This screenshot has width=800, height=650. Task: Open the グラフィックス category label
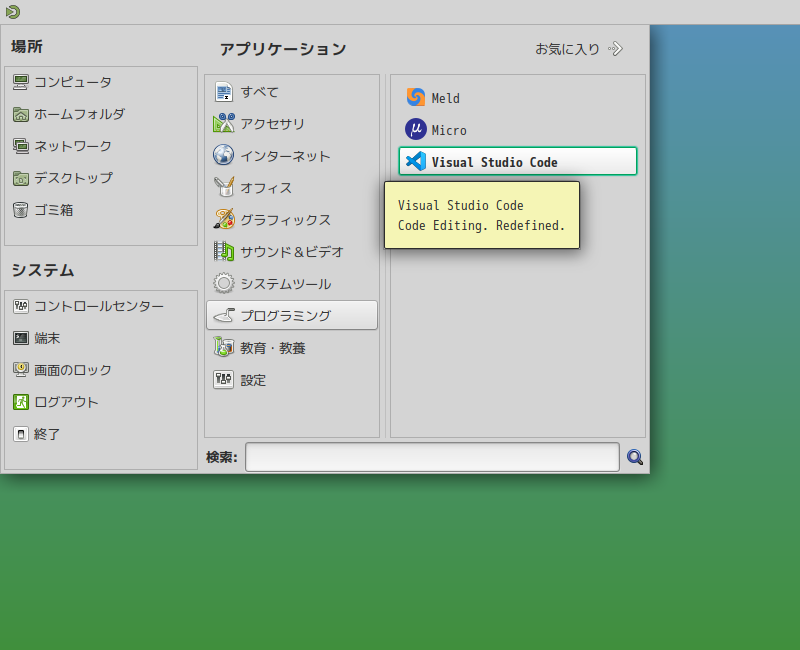(286, 220)
